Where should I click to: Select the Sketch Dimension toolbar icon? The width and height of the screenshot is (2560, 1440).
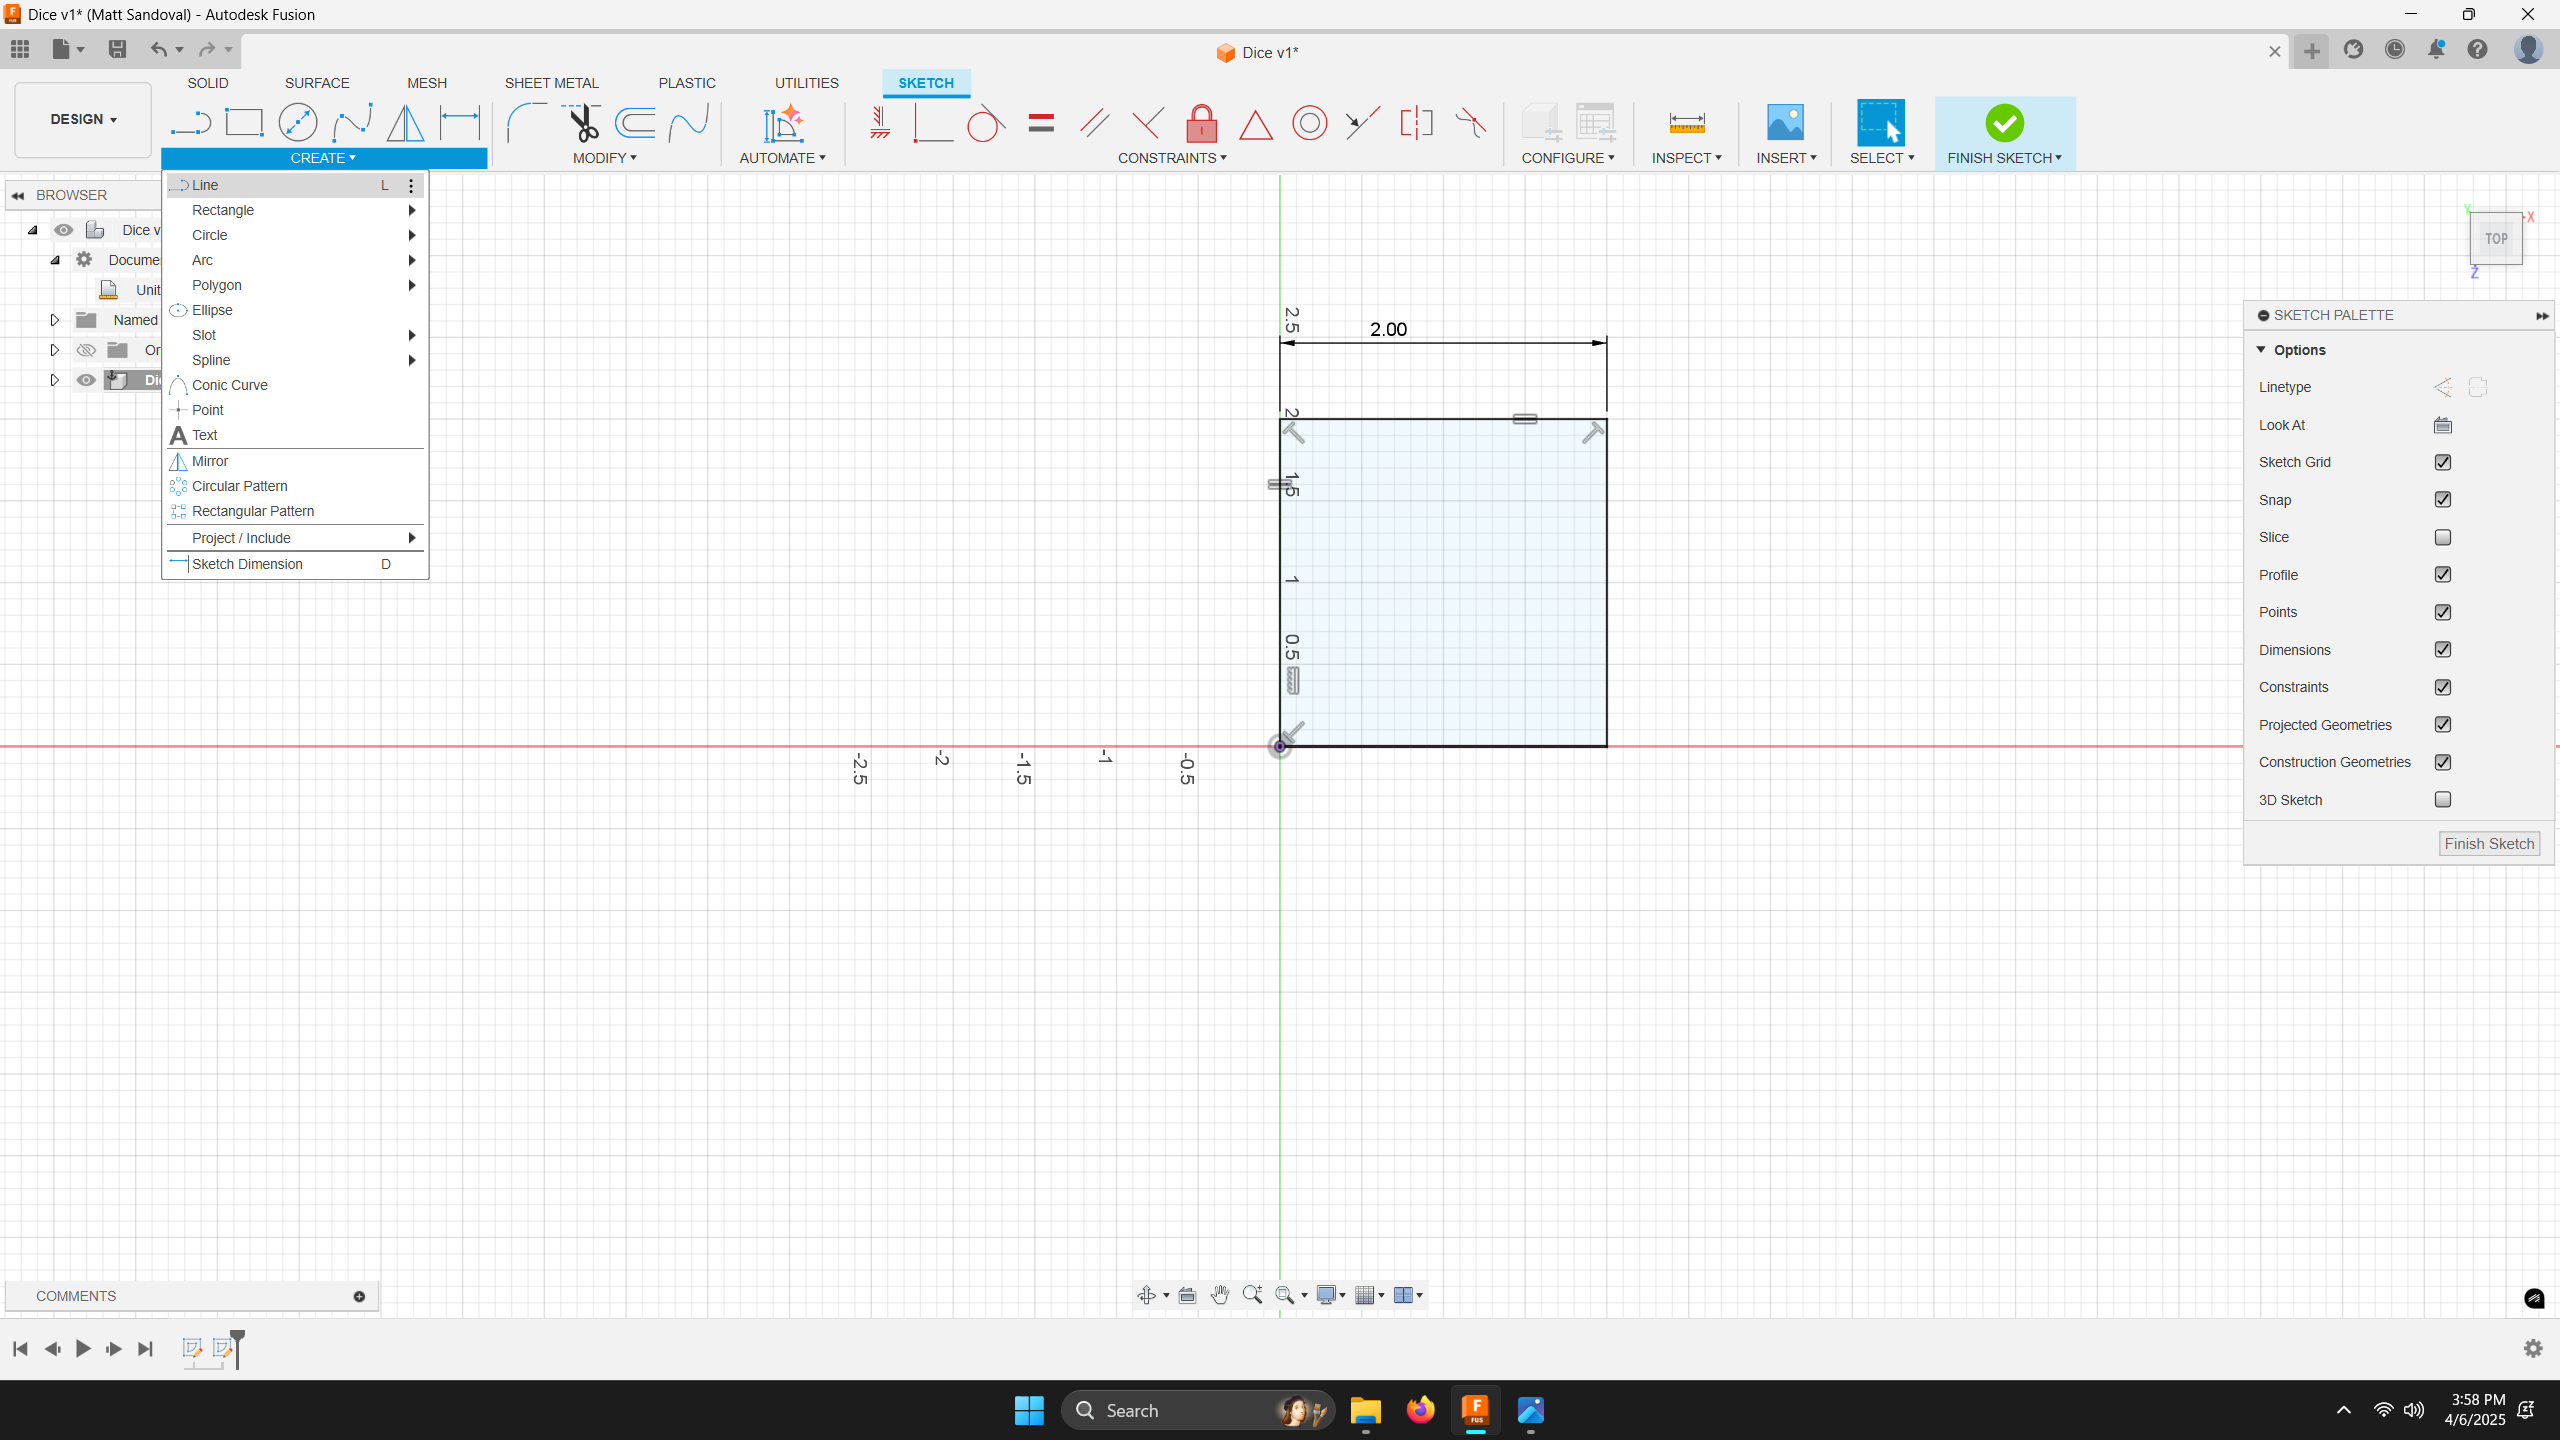pos(460,123)
